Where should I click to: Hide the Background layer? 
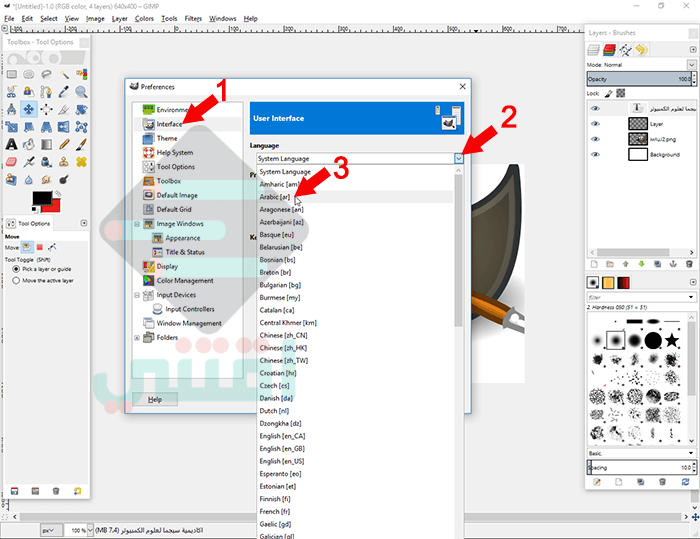click(x=595, y=154)
